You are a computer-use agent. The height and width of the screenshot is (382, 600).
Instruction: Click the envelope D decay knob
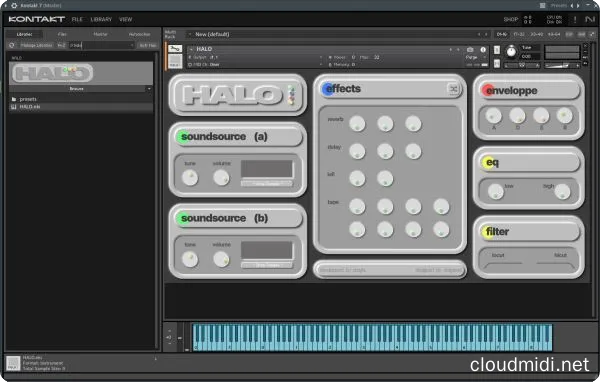[517, 116]
